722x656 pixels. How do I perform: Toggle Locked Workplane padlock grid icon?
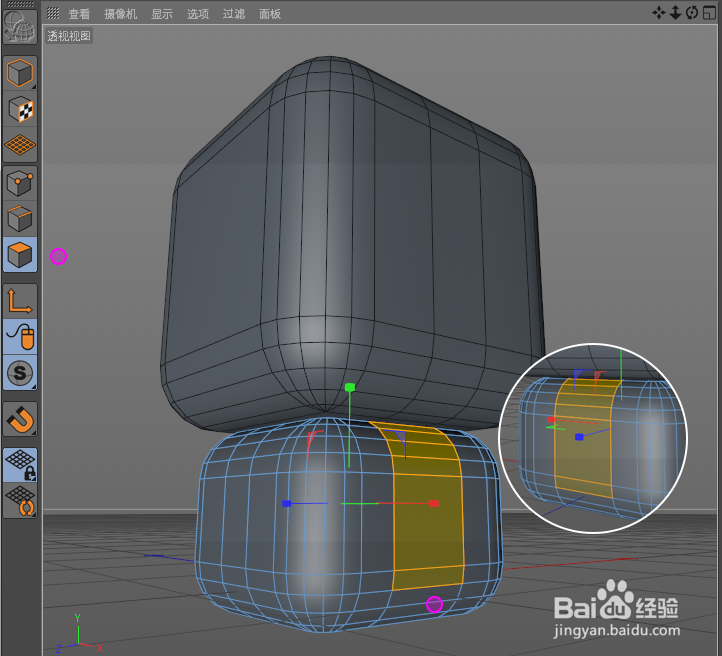point(20,465)
